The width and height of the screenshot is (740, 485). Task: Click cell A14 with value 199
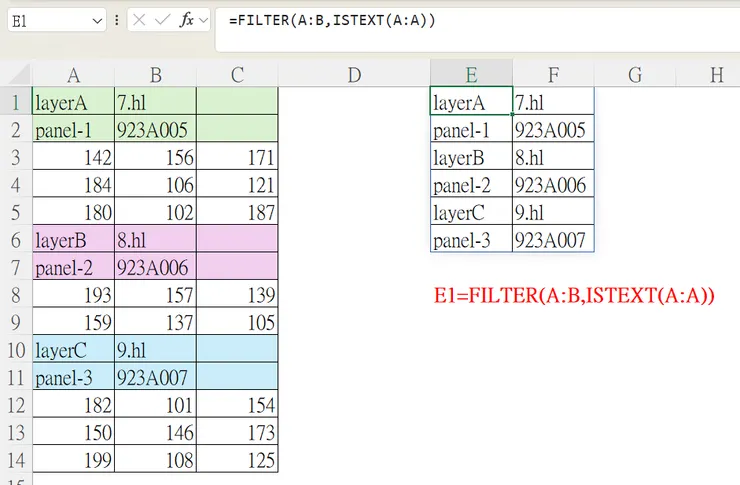click(73, 460)
